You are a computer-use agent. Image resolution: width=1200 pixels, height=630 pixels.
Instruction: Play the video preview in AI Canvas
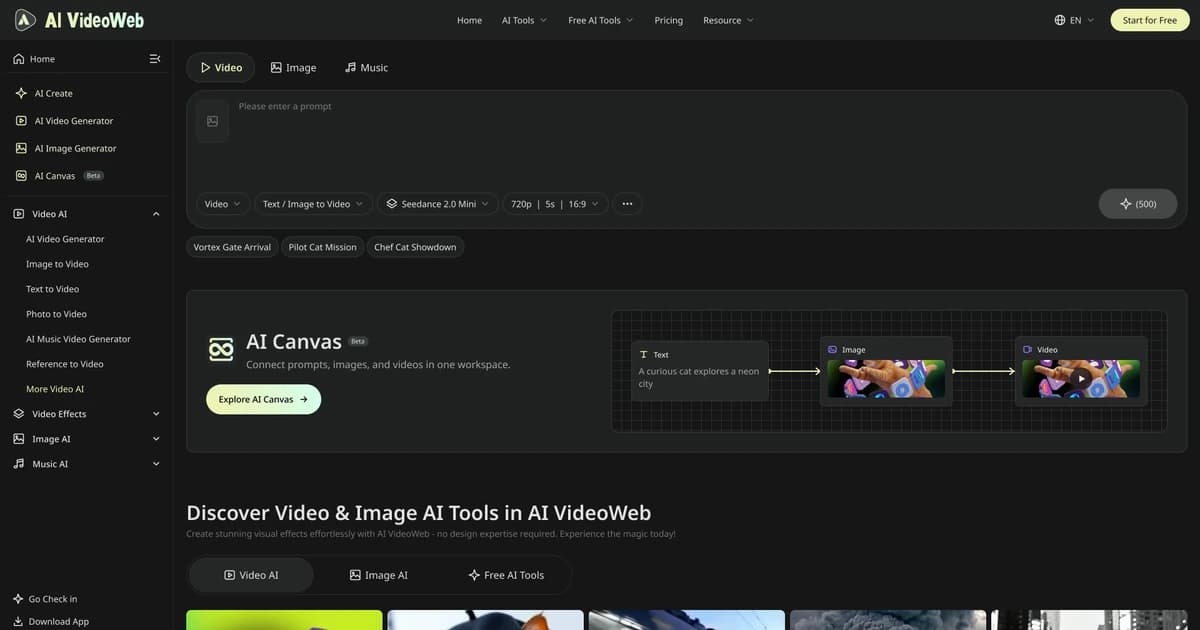[x=1081, y=379]
